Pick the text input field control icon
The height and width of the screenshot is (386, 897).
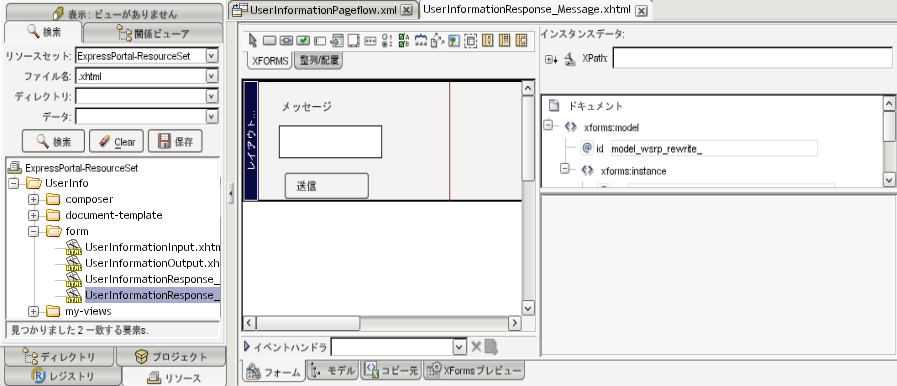(x=320, y=41)
